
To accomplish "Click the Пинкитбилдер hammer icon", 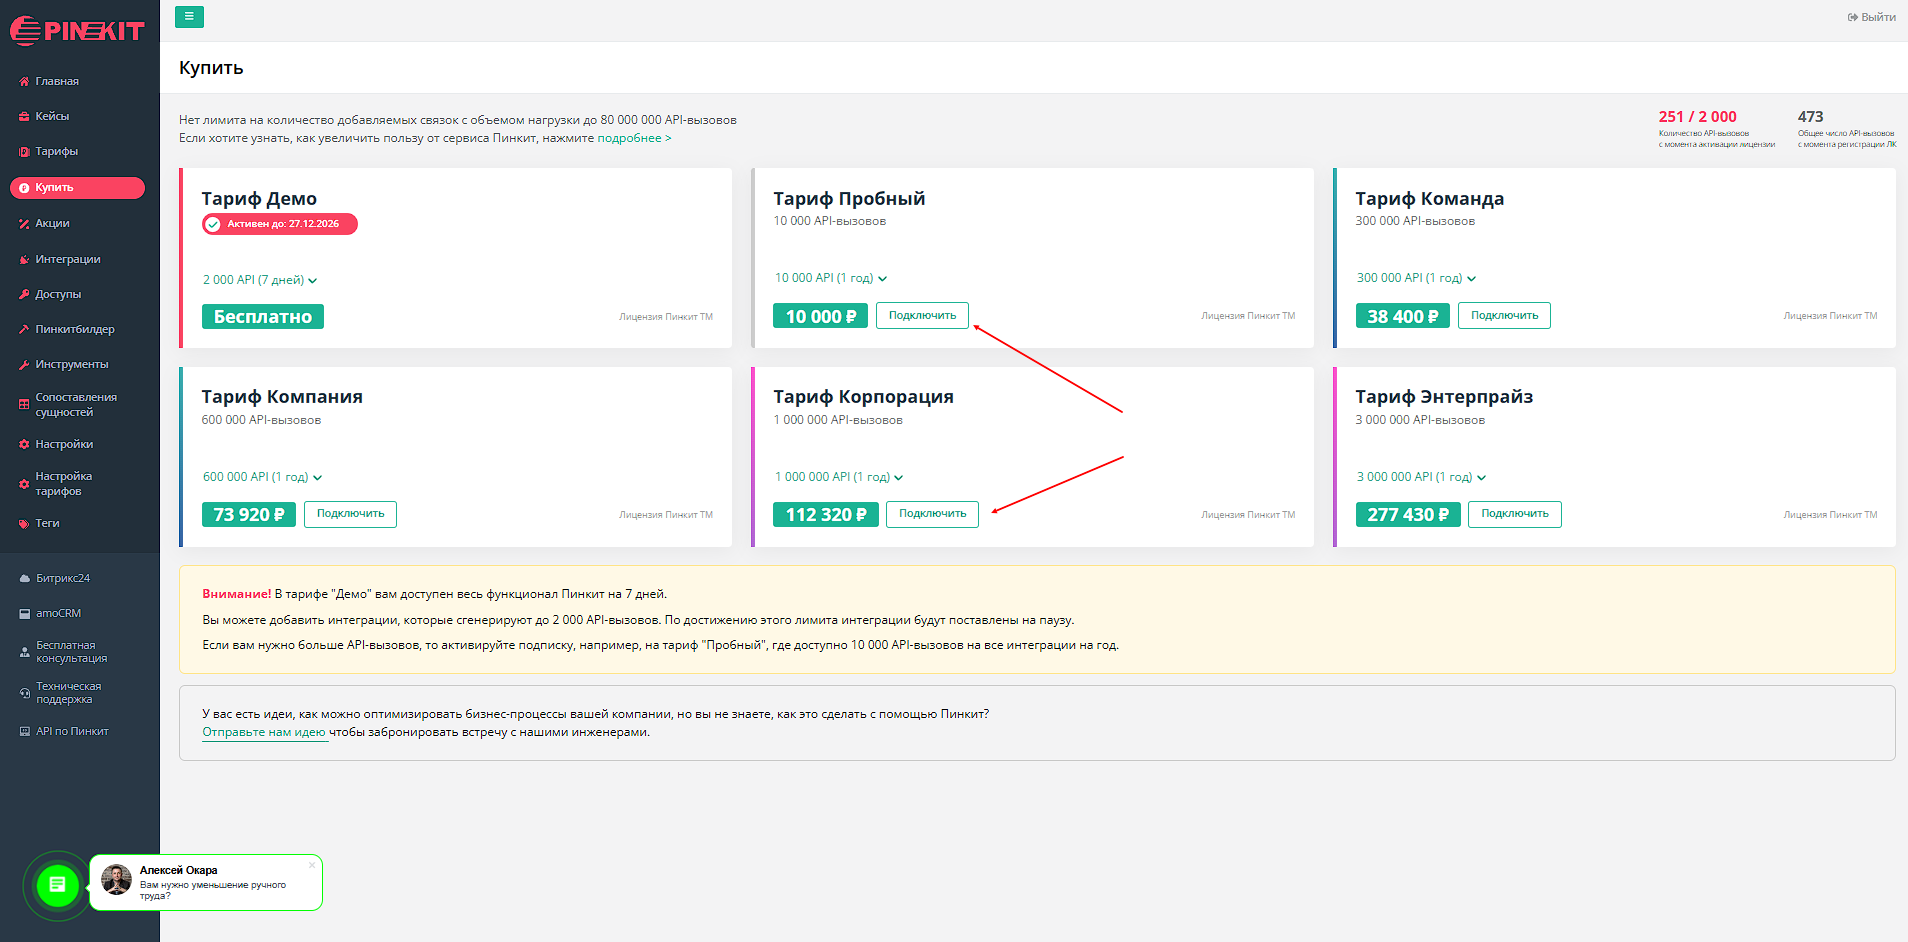I will tap(24, 330).
